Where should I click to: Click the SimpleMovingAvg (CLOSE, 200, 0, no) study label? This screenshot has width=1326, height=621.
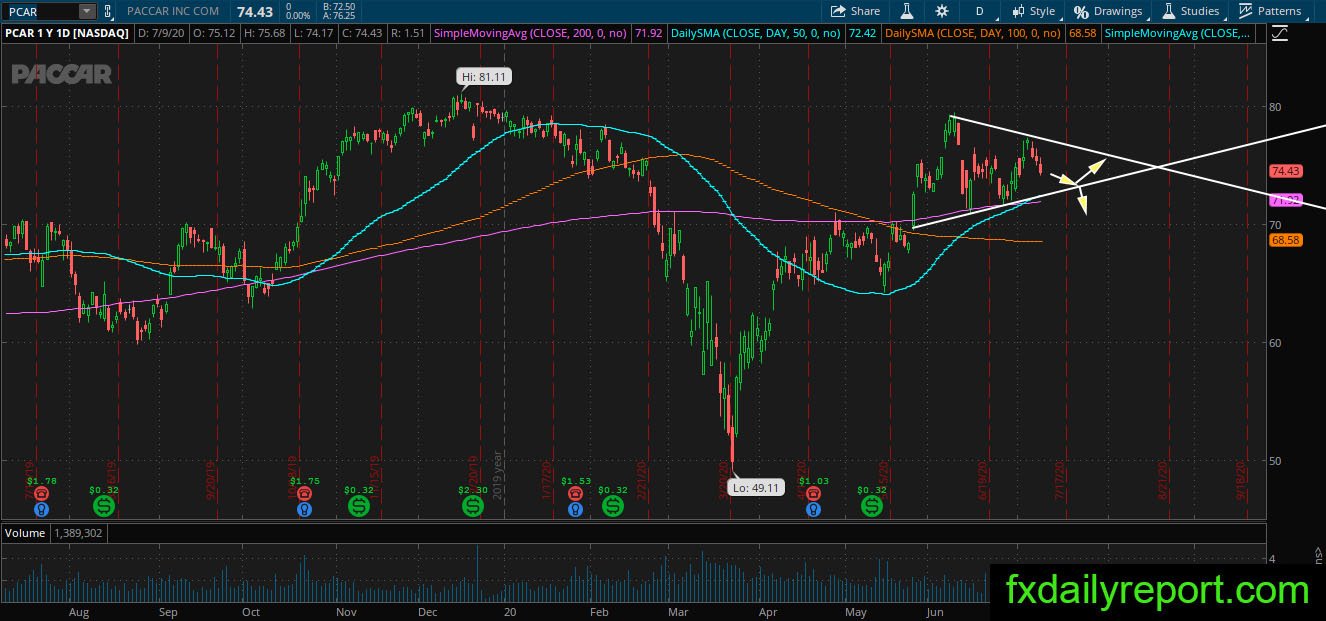[x=530, y=33]
